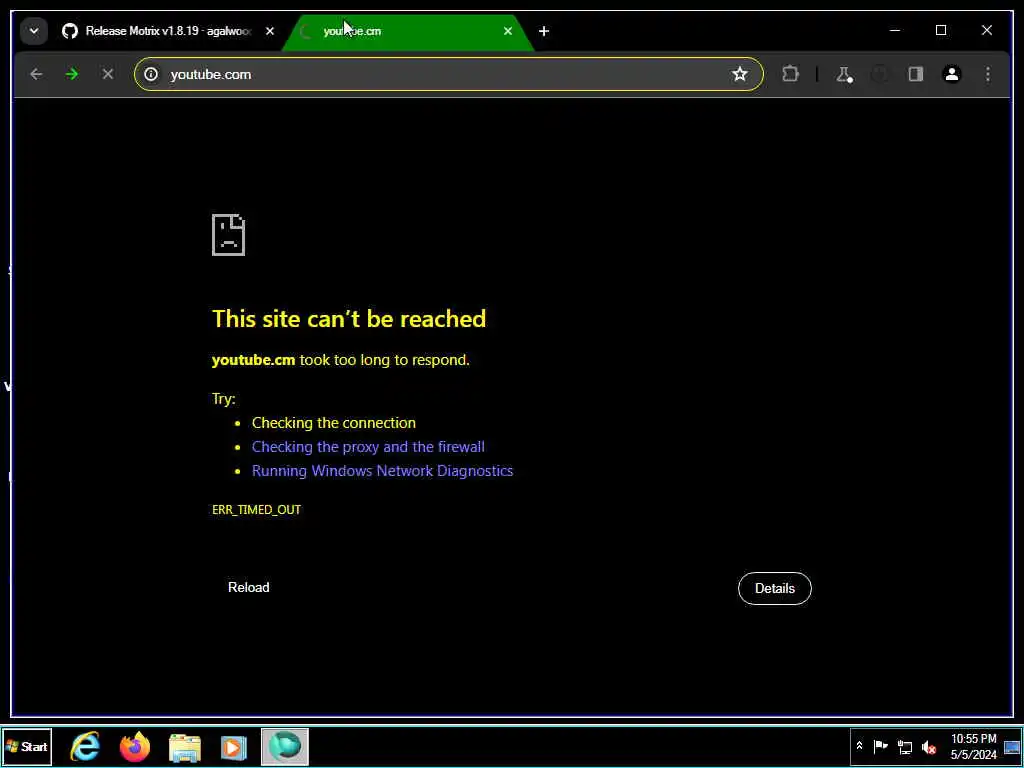Open Chrome's three-dot menu
This screenshot has width=1024, height=768.
987,74
